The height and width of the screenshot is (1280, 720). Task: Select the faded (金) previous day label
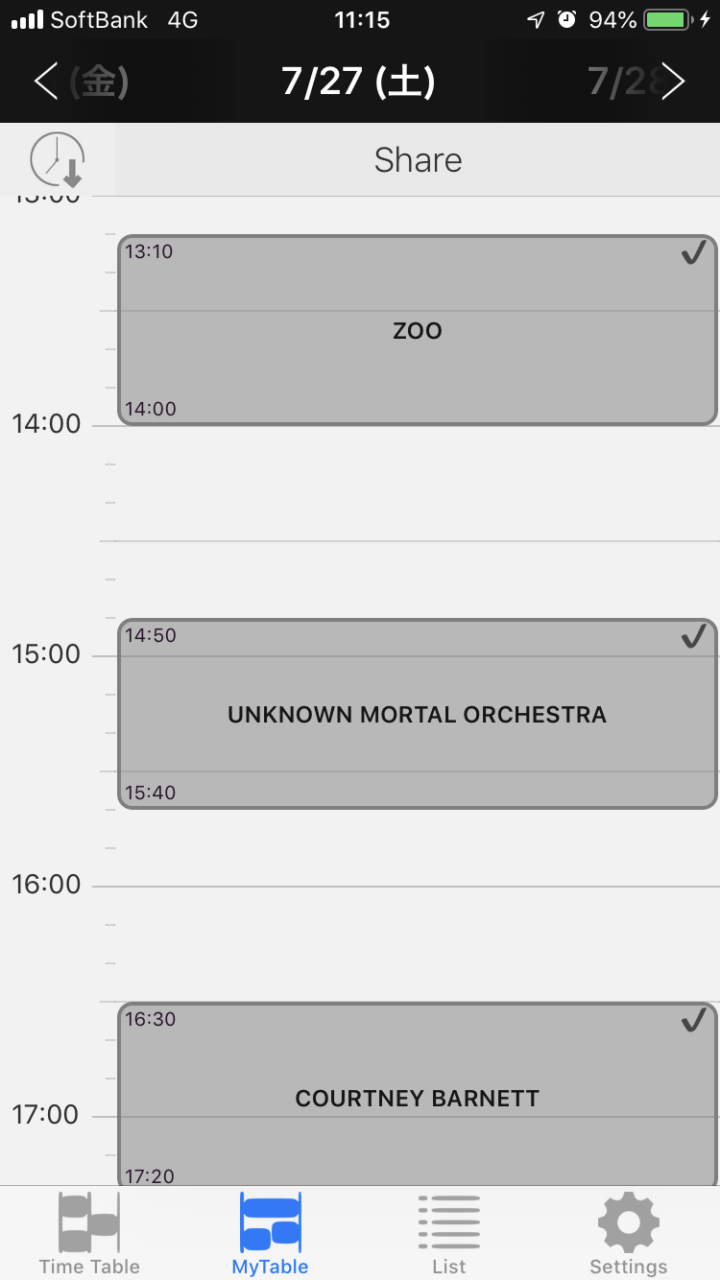(98, 82)
